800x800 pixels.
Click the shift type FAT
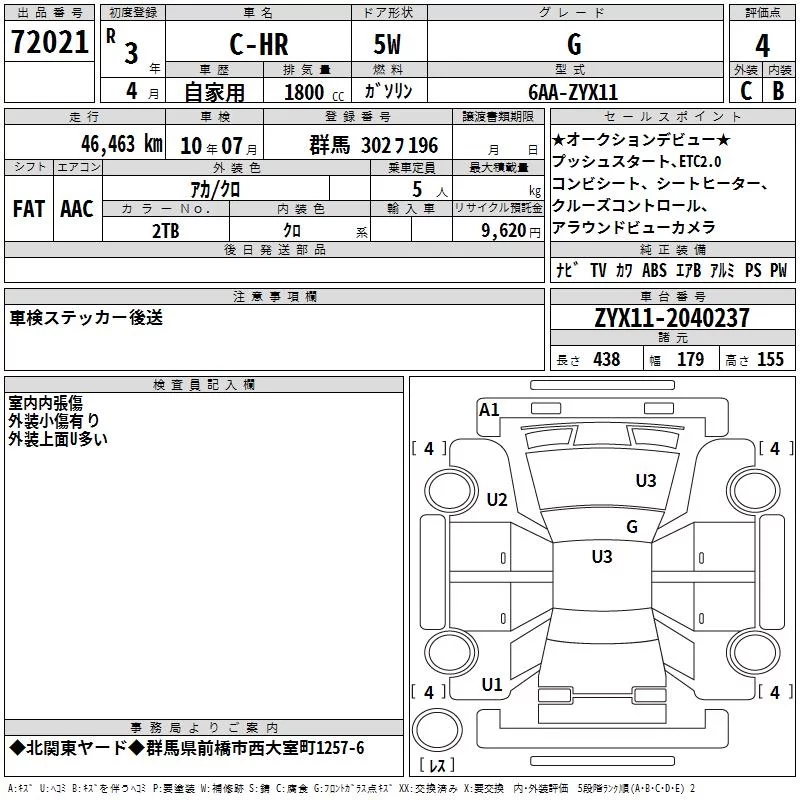click(x=29, y=209)
